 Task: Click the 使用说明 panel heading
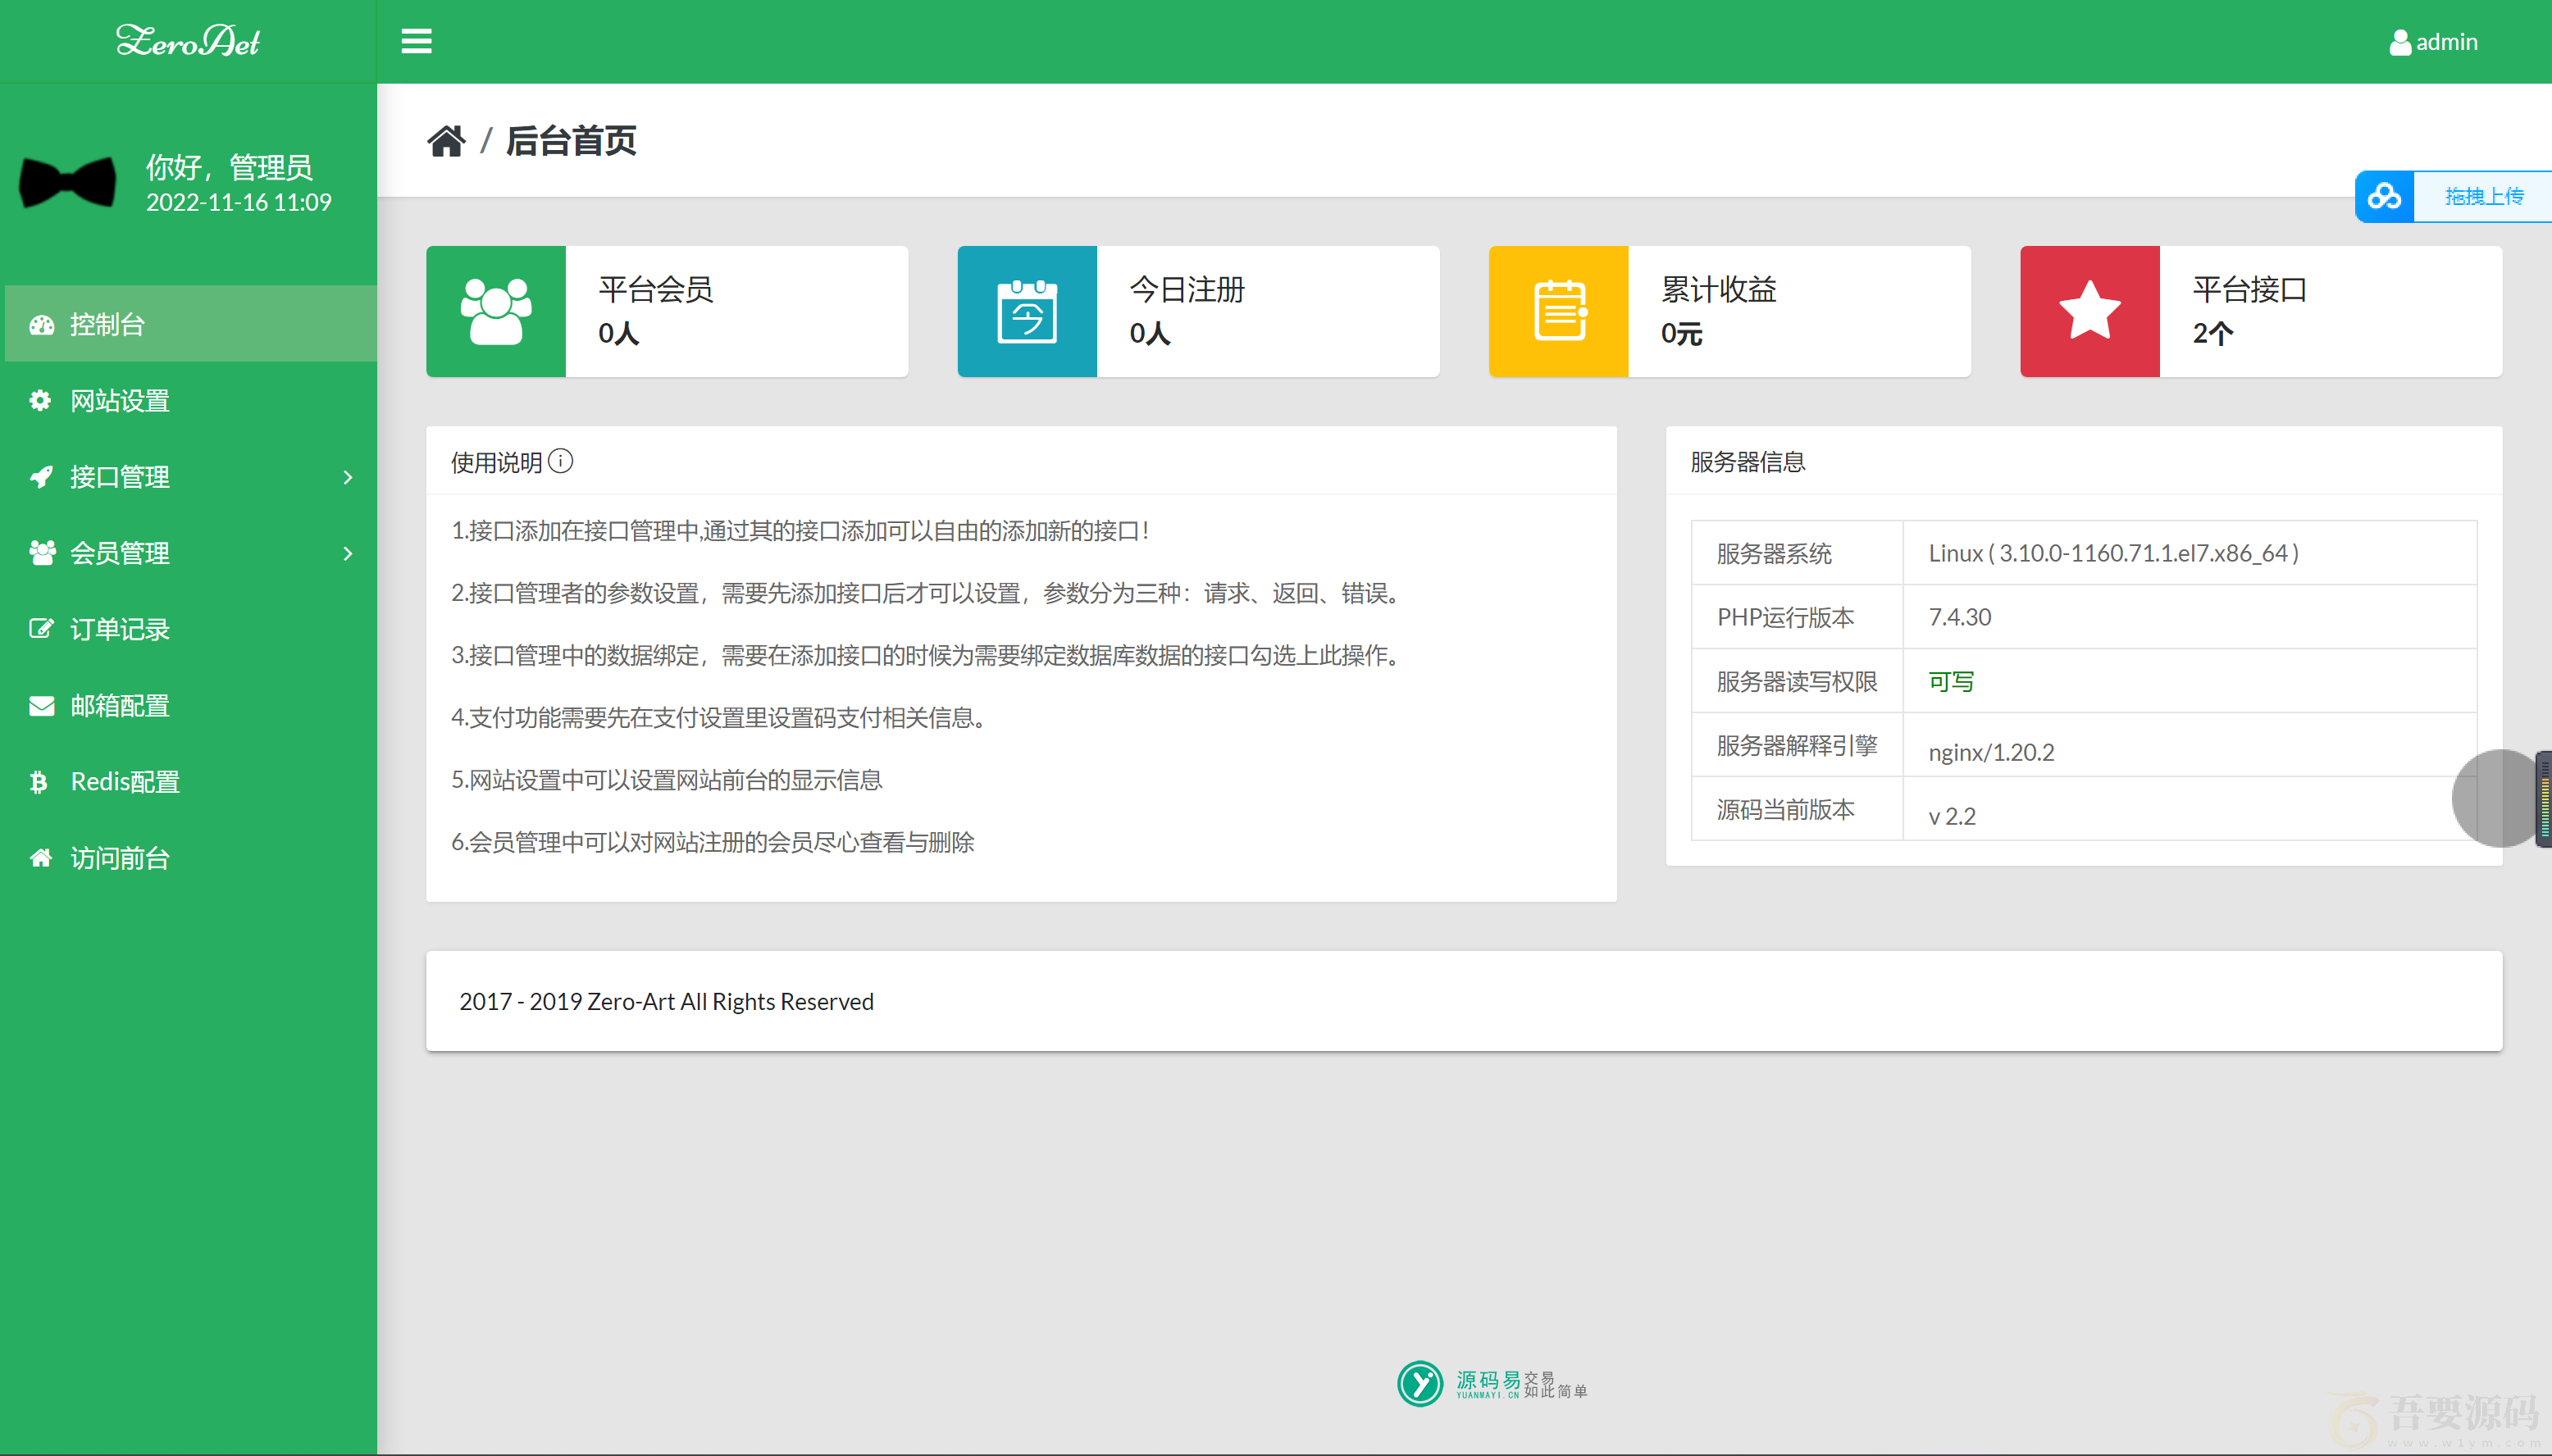(x=496, y=462)
